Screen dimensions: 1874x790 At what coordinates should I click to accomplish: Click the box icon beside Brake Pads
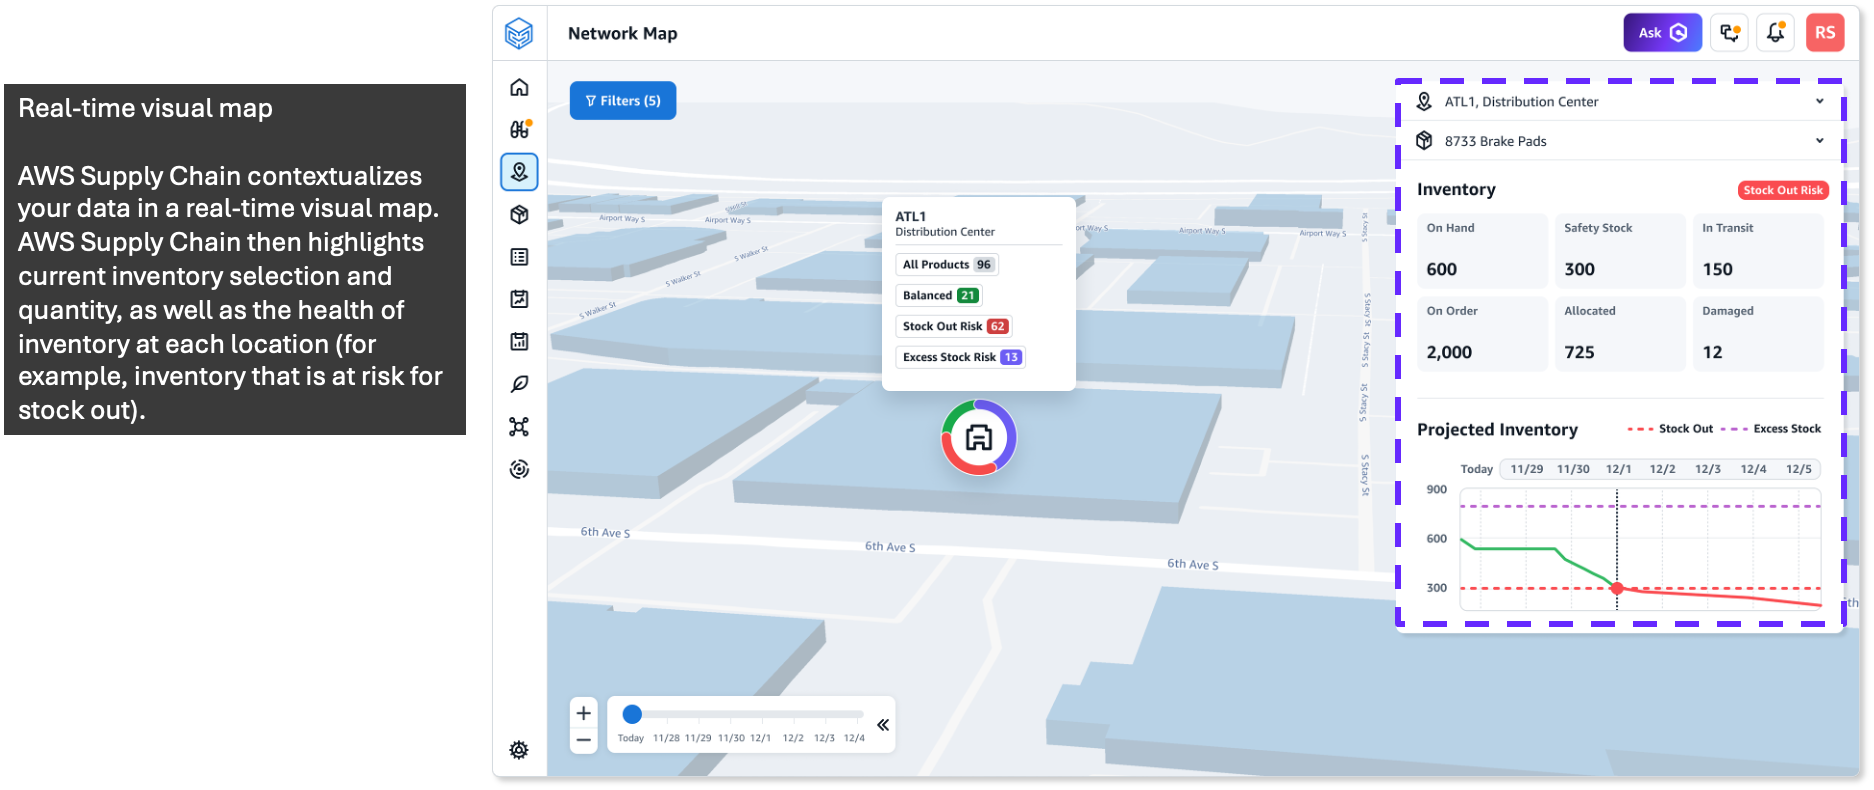[x=1424, y=141]
